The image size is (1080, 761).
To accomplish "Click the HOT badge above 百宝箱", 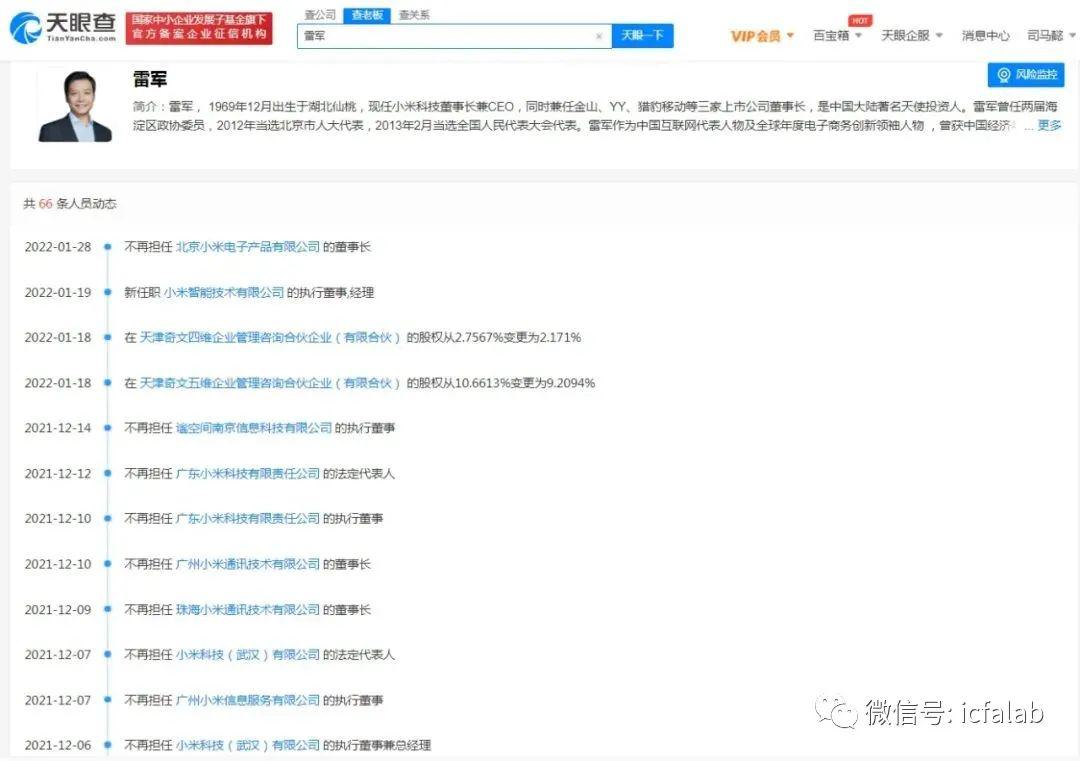I will click(x=860, y=21).
